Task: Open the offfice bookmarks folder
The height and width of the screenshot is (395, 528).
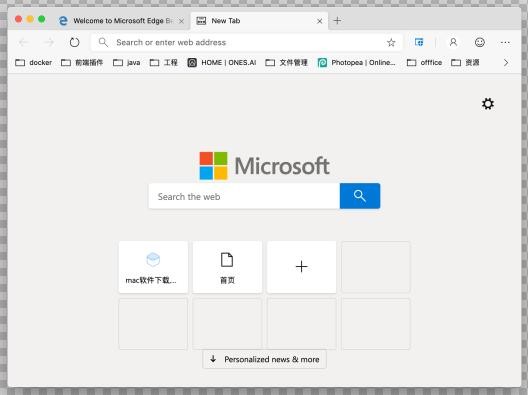Action: click(x=424, y=63)
